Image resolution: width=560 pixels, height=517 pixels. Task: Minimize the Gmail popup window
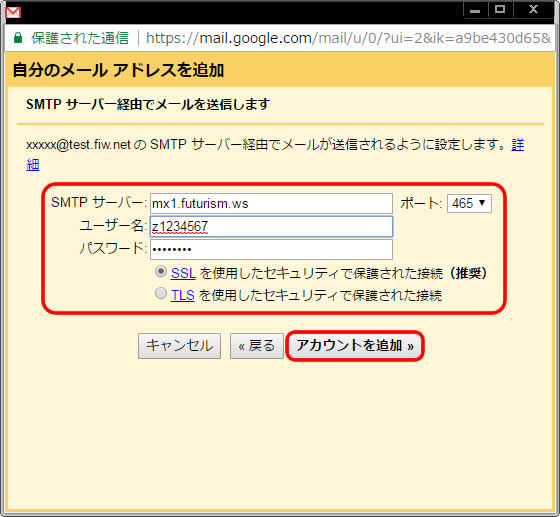475,10
